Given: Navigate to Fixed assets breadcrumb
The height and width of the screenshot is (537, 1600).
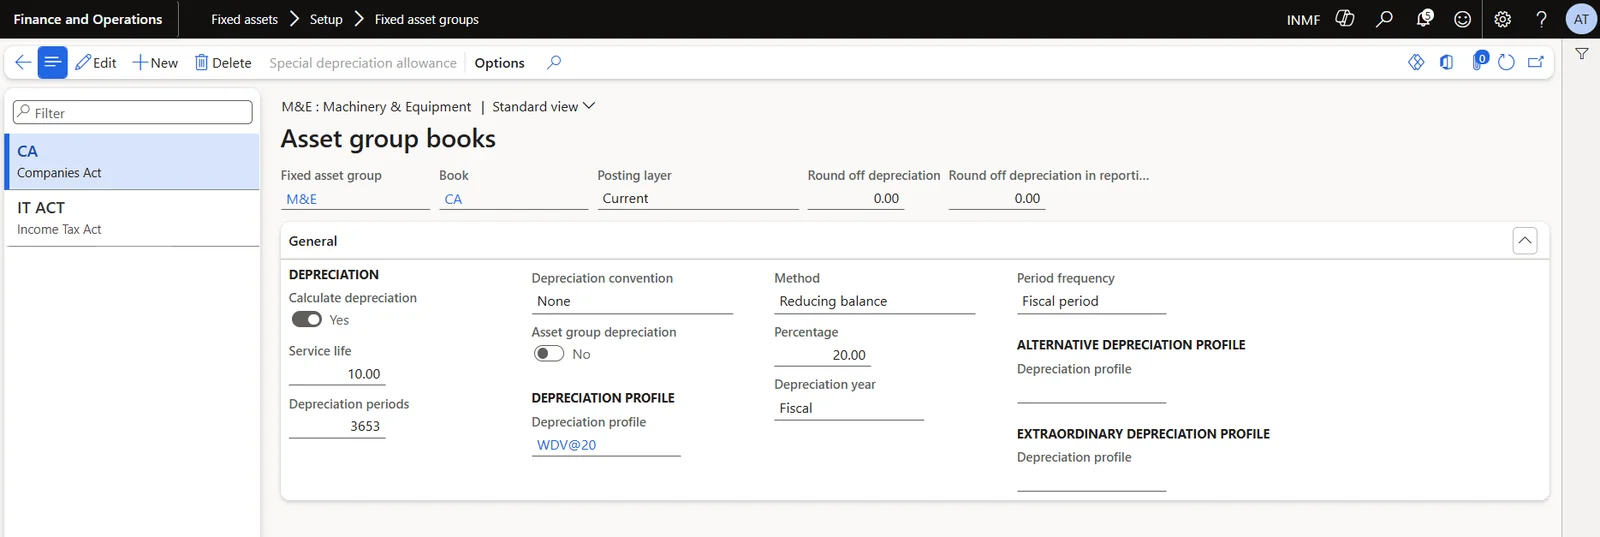Looking at the screenshot, I should (244, 19).
